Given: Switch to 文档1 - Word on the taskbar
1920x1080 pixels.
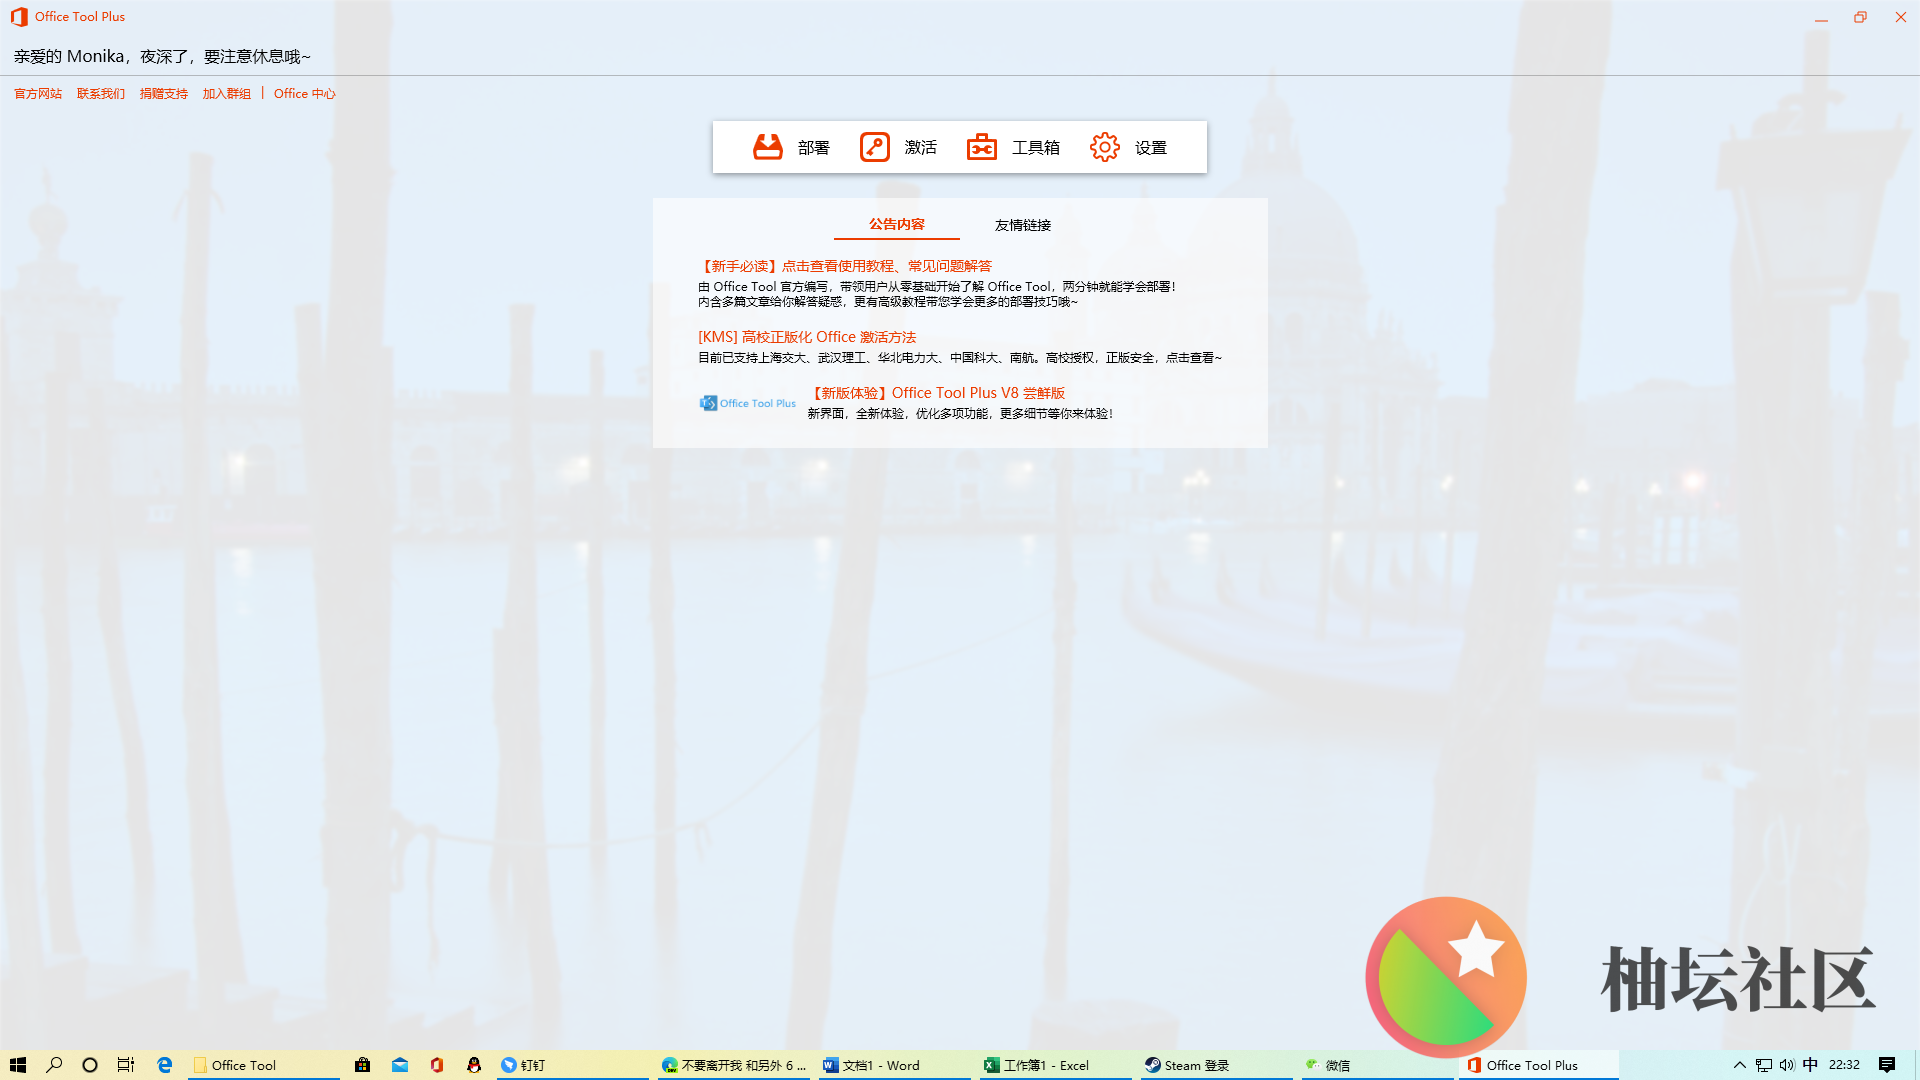Looking at the screenshot, I should coord(895,1065).
